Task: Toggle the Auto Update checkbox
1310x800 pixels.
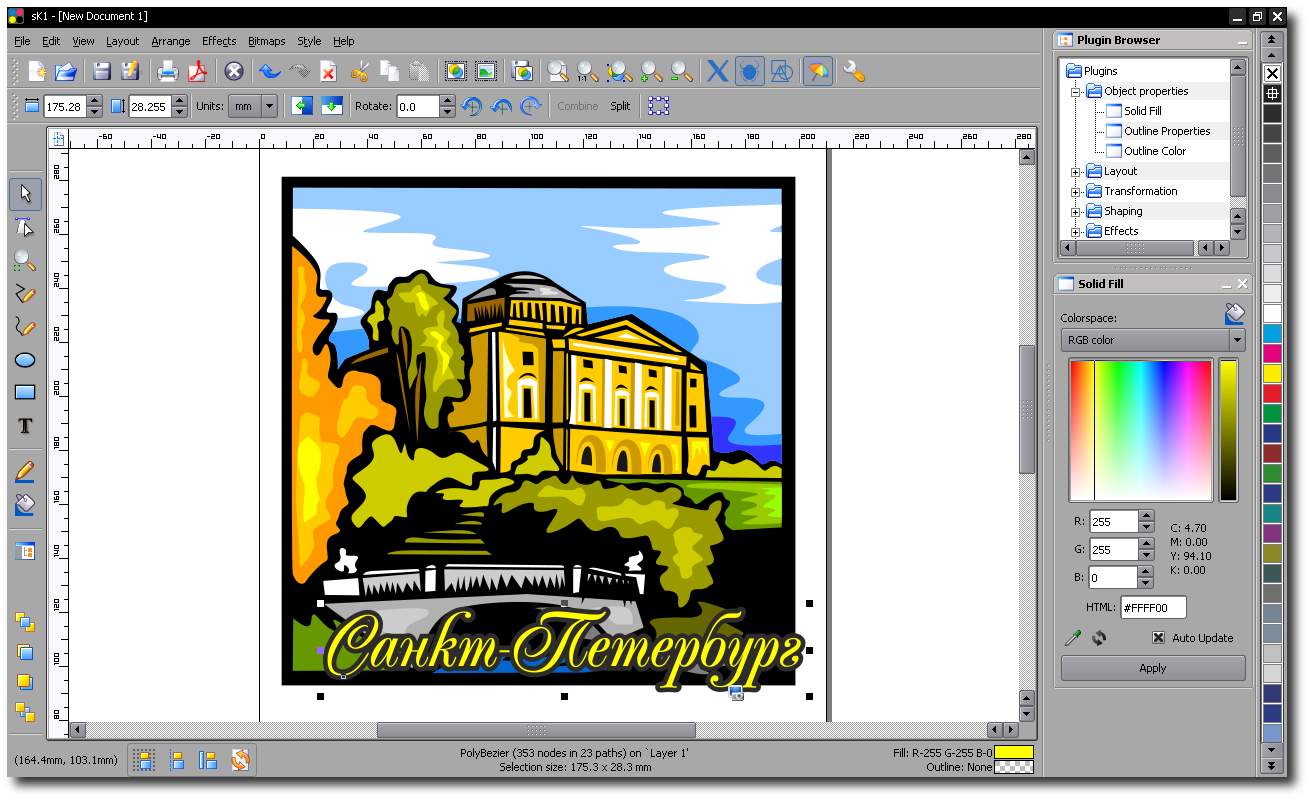Action: (x=1158, y=638)
